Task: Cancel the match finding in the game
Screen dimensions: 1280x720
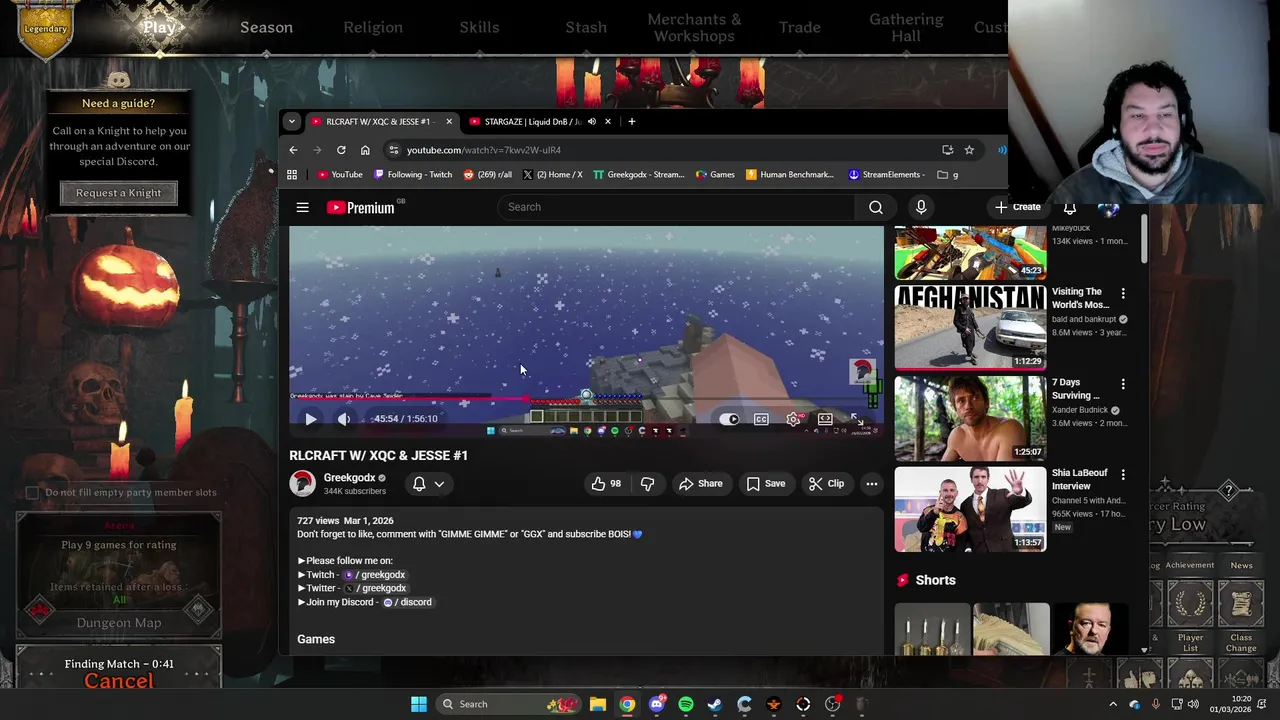Action: pyautogui.click(x=119, y=681)
